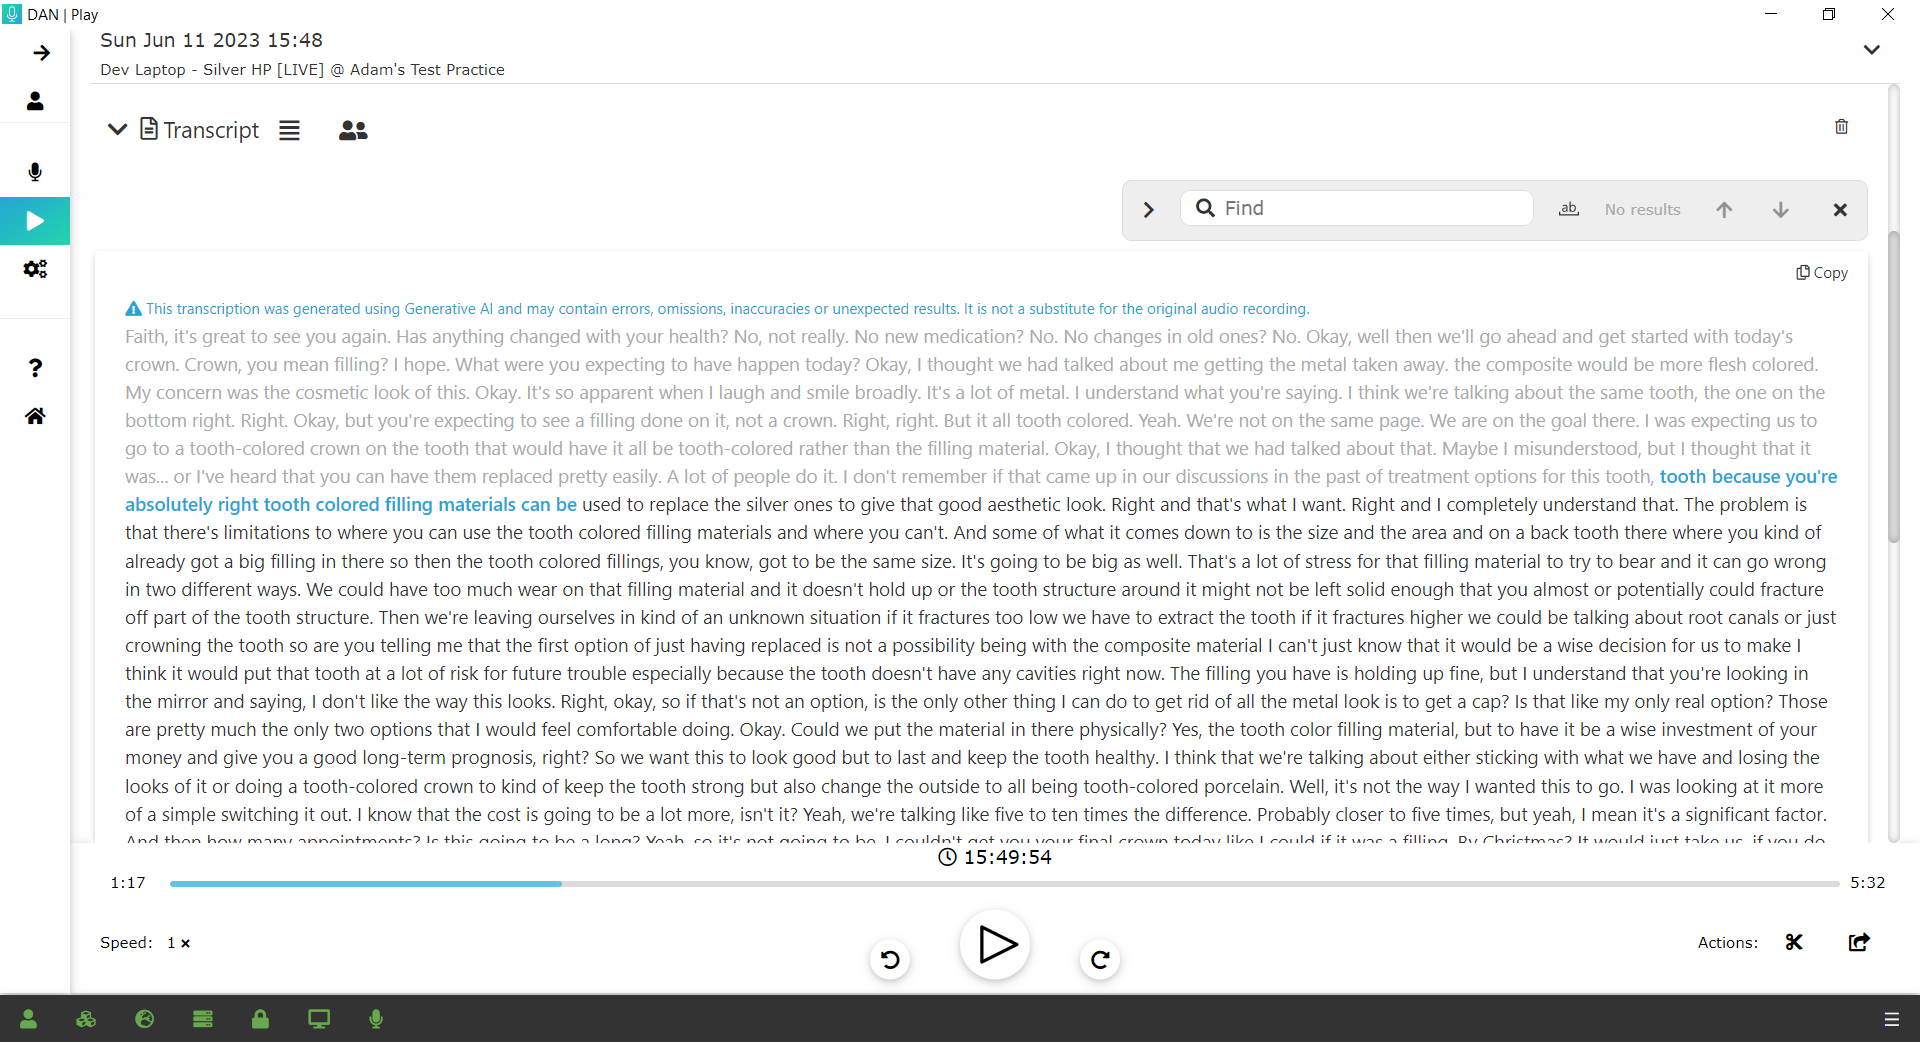Open the speakers people icon beside Transcript
The height and width of the screenshot is (1042, 1920).
[353, 131]
